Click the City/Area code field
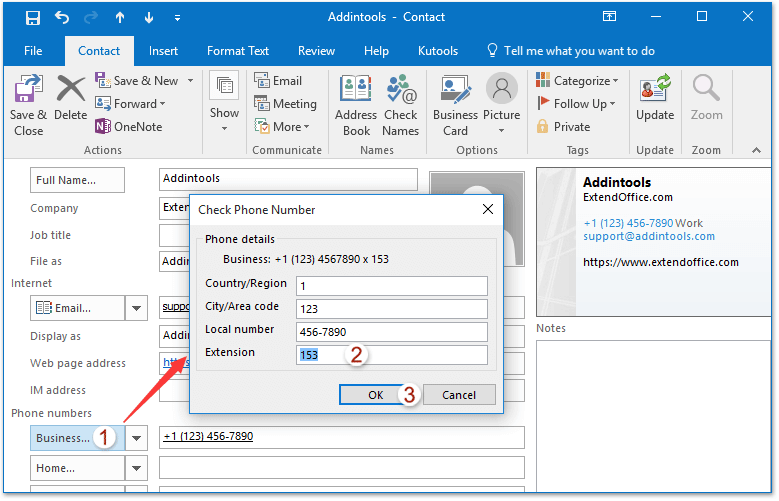The height and width of the screenshot is (501, 779). pos(391,309)
